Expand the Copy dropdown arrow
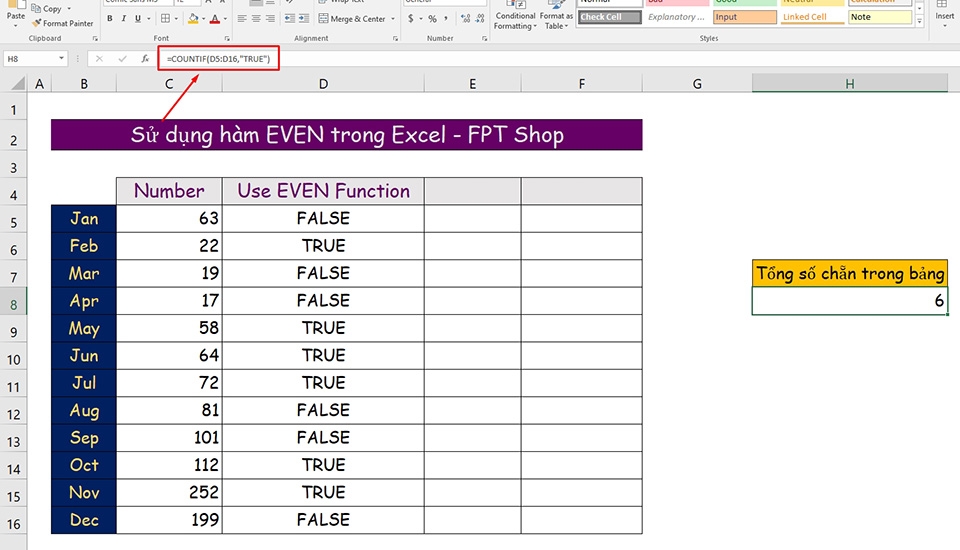960x550 pixels. 69,9
